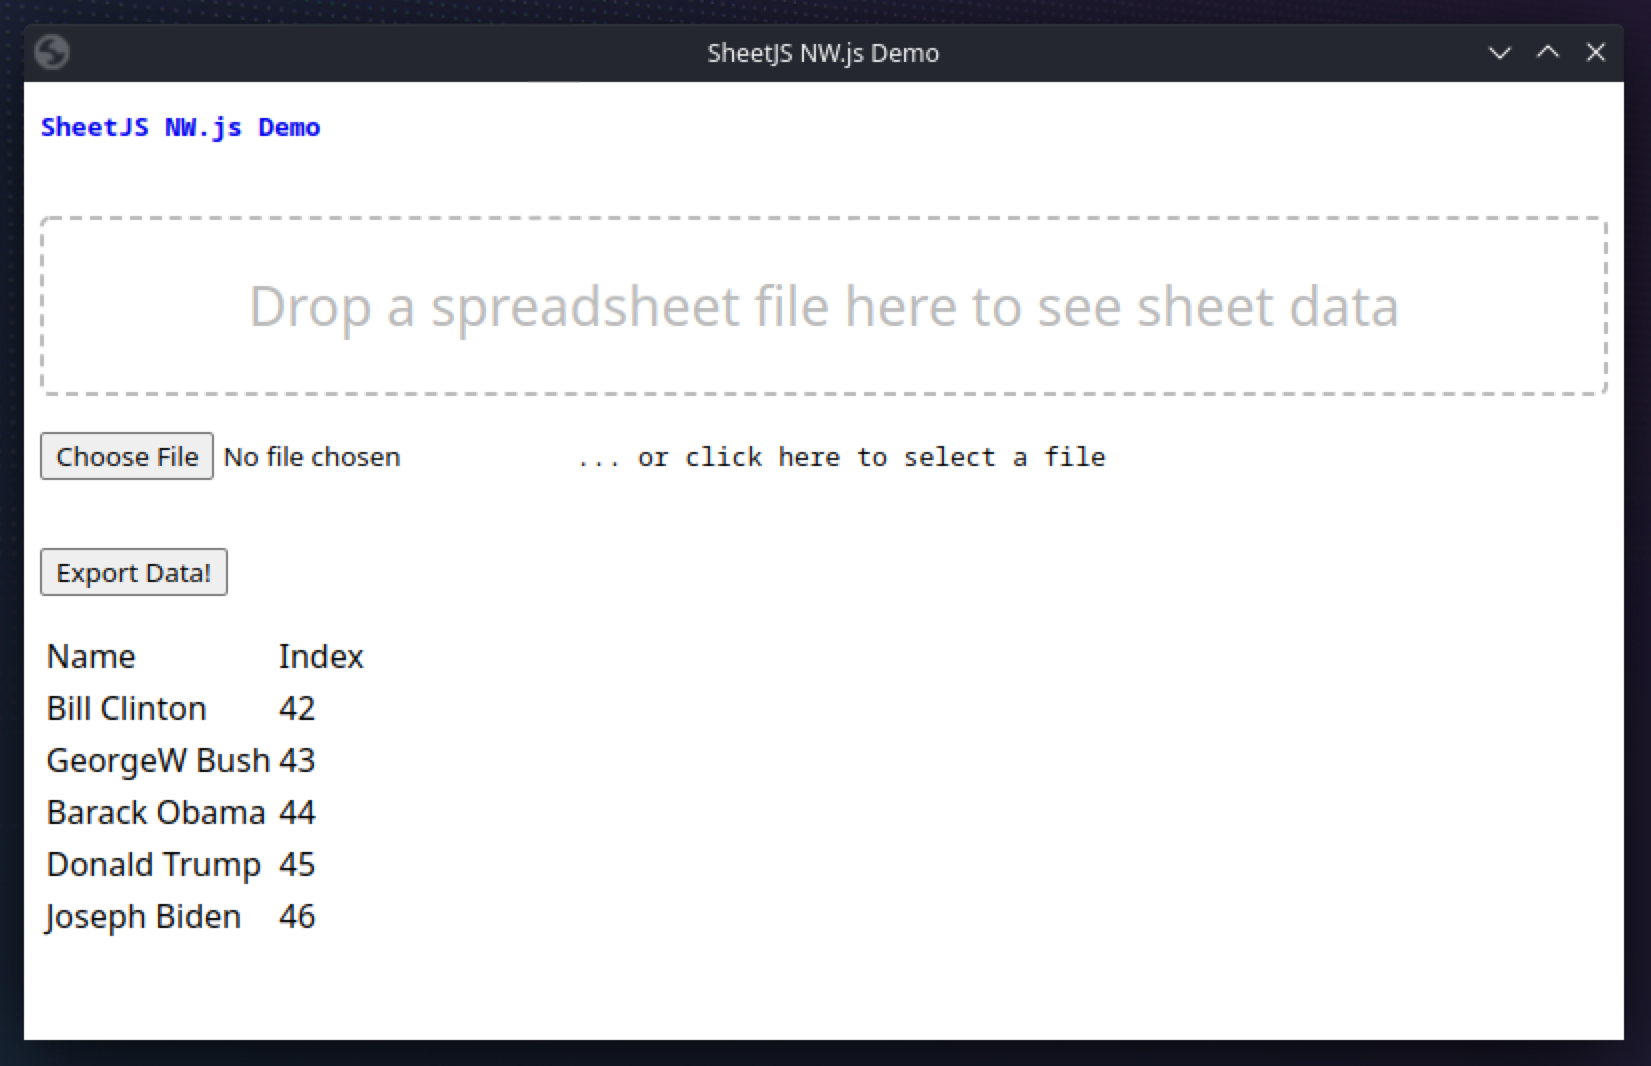This screenshot has height=1066, width=1651.
Task: Click inside the spreadsheet drop zone
Action: pyautogui.click(x=824, y=305)
